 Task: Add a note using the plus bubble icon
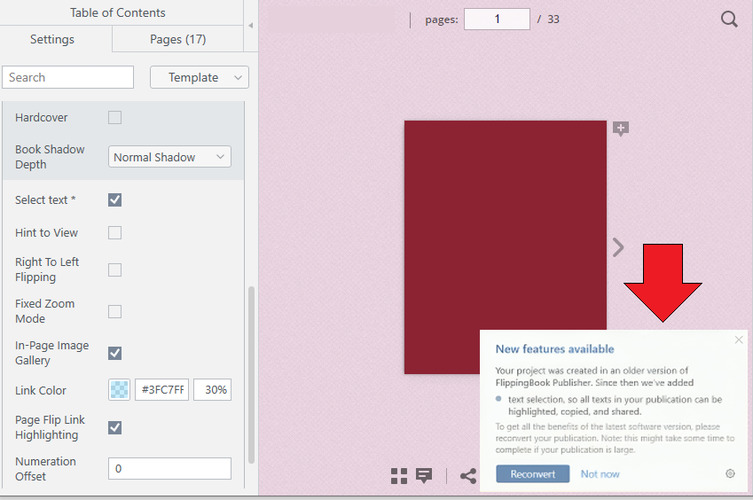(620, 129)
